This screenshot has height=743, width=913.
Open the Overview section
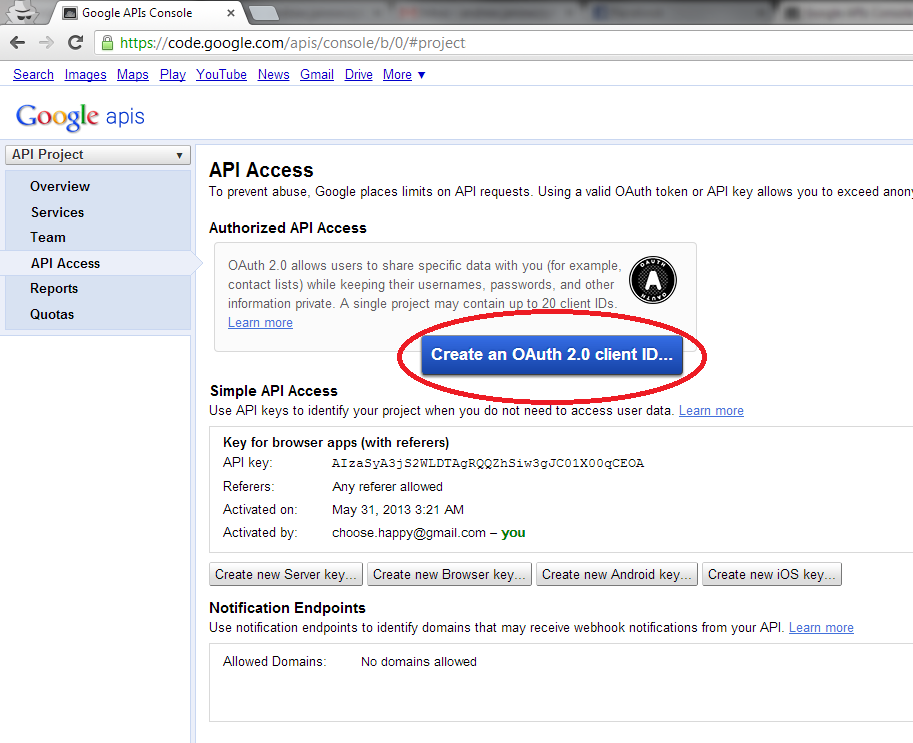[60, 186]
